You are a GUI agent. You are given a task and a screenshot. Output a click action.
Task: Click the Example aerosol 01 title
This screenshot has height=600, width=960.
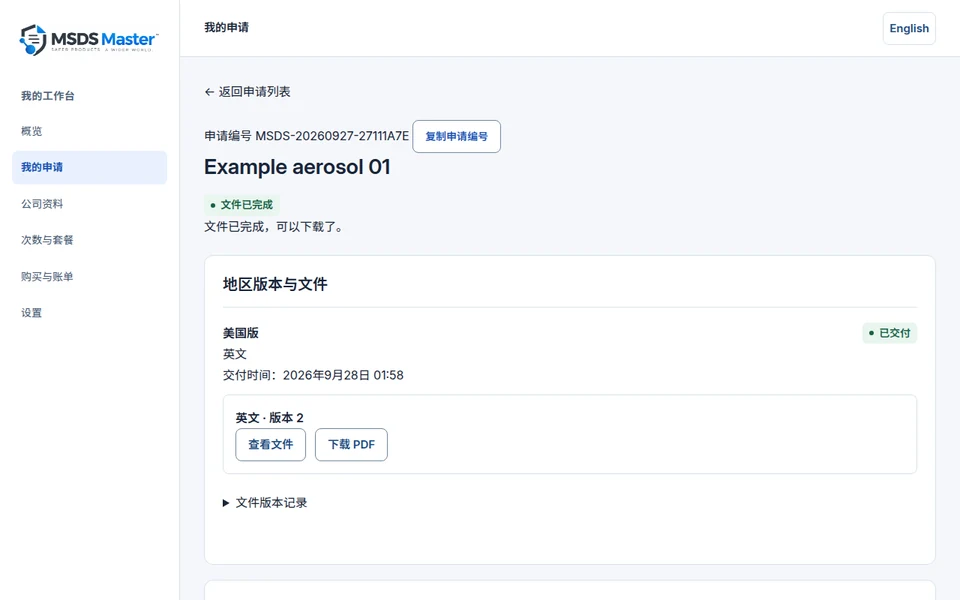click(297, 167)
